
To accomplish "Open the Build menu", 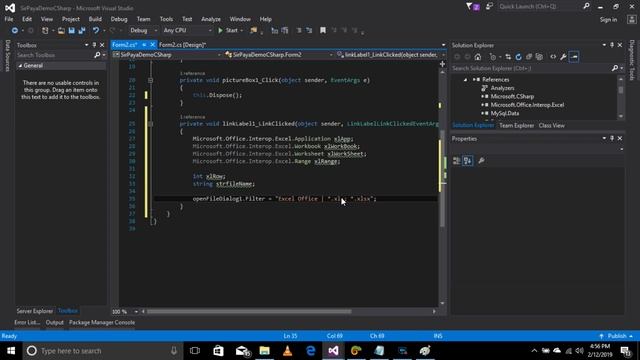I will click(95, 19).
